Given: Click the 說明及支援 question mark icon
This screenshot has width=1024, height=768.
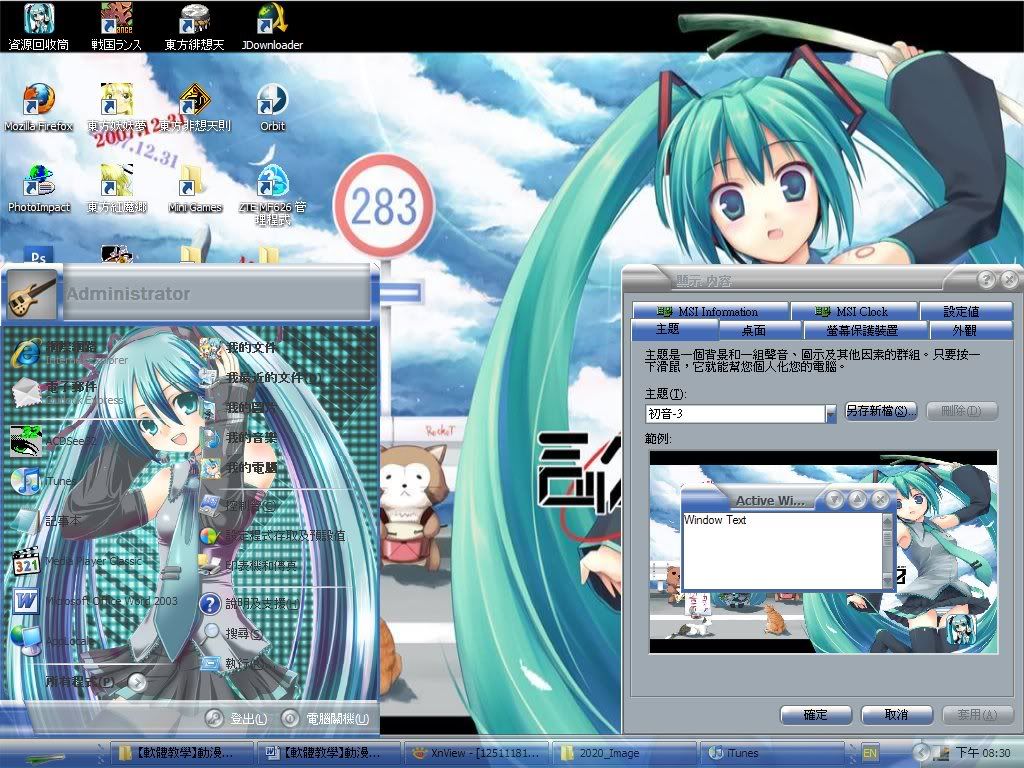Looking at the screenshot, I should pos(210,604).
